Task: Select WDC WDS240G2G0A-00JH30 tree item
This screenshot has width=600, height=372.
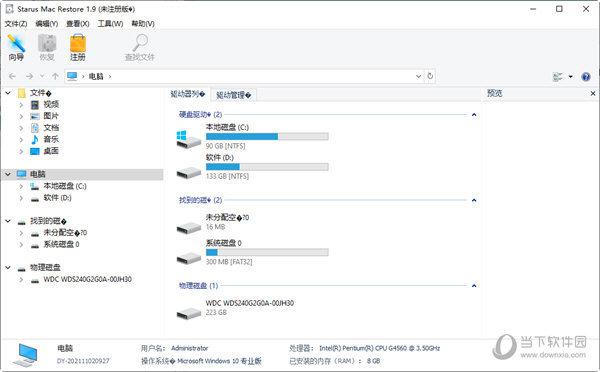Action: tap(87, 279)
